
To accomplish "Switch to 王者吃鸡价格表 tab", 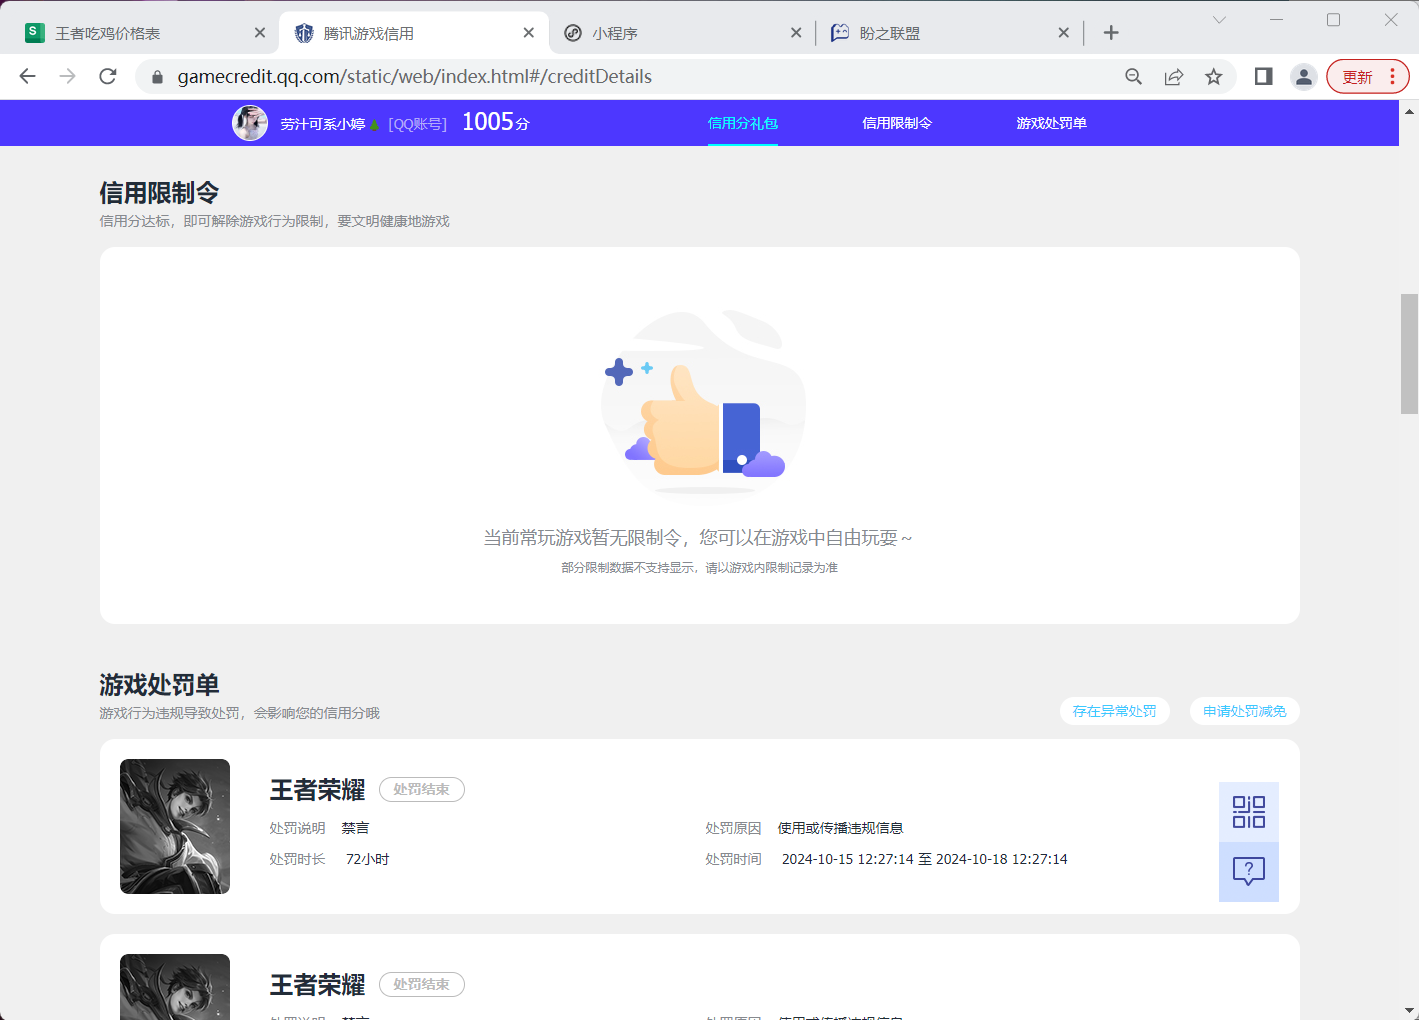I will [x=141, y=33].
